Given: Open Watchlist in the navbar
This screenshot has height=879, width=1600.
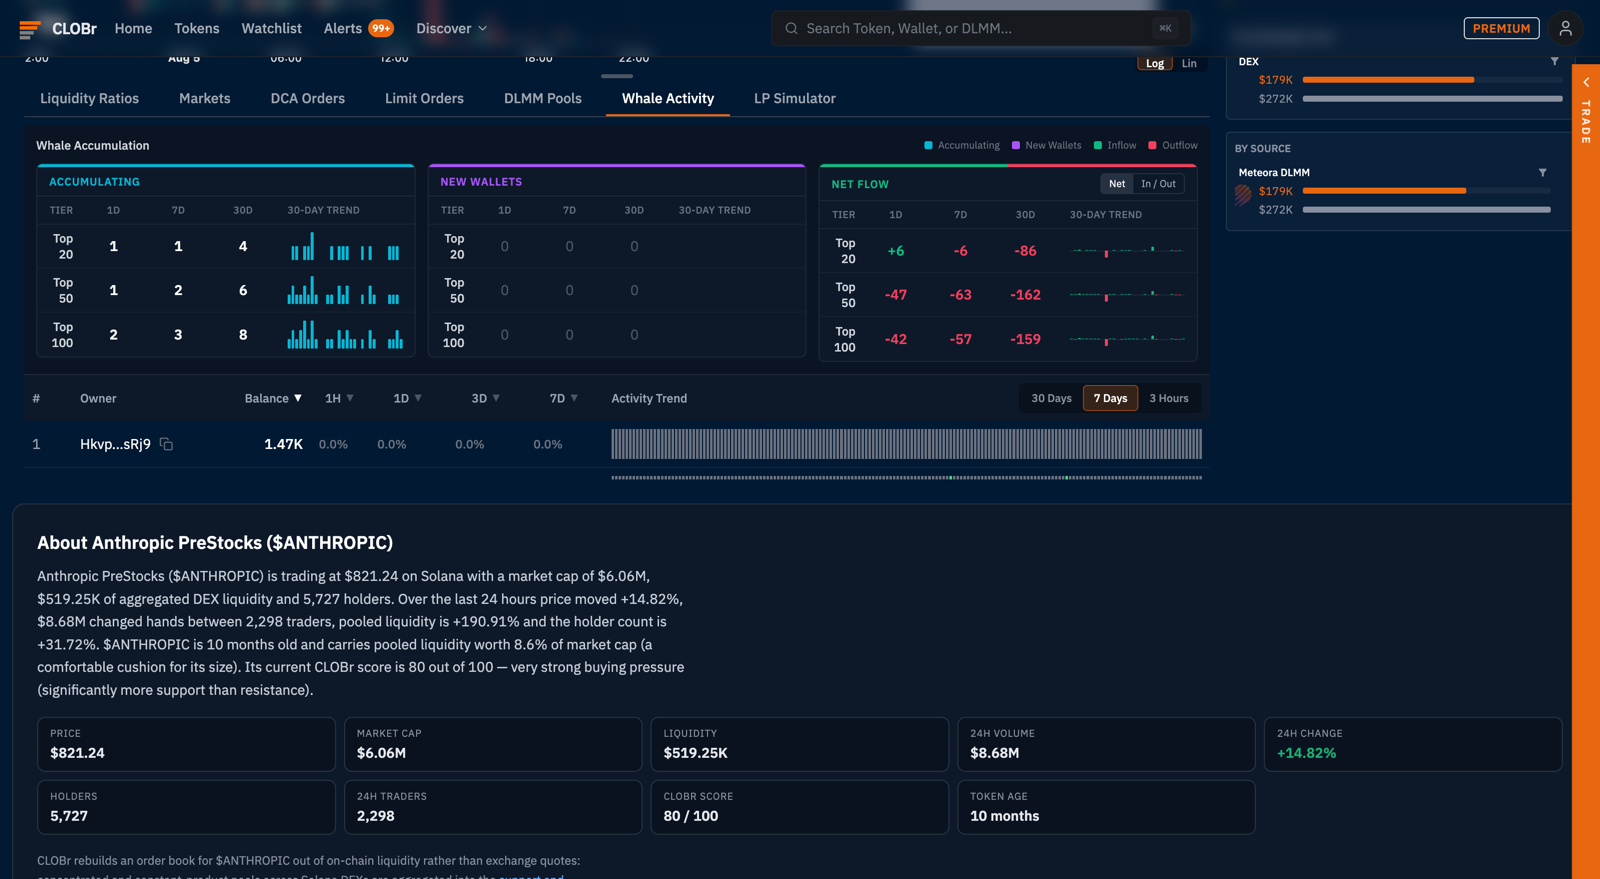Looking at the screenshot, I should click(x=271, y=28).
